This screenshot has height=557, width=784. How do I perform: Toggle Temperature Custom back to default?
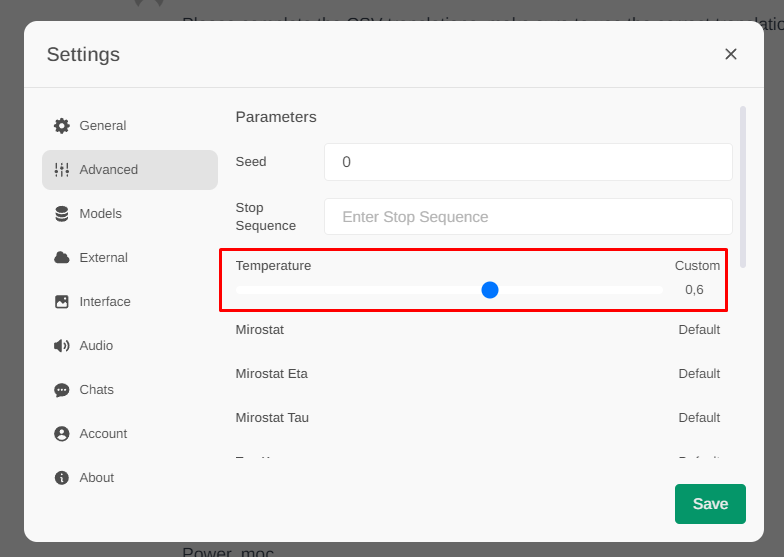pos(697,266)
